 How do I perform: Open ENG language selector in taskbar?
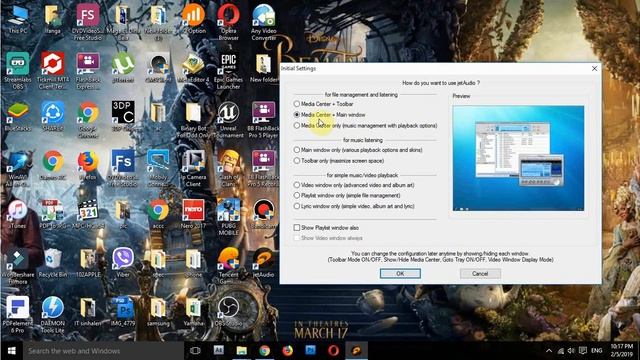596,351
